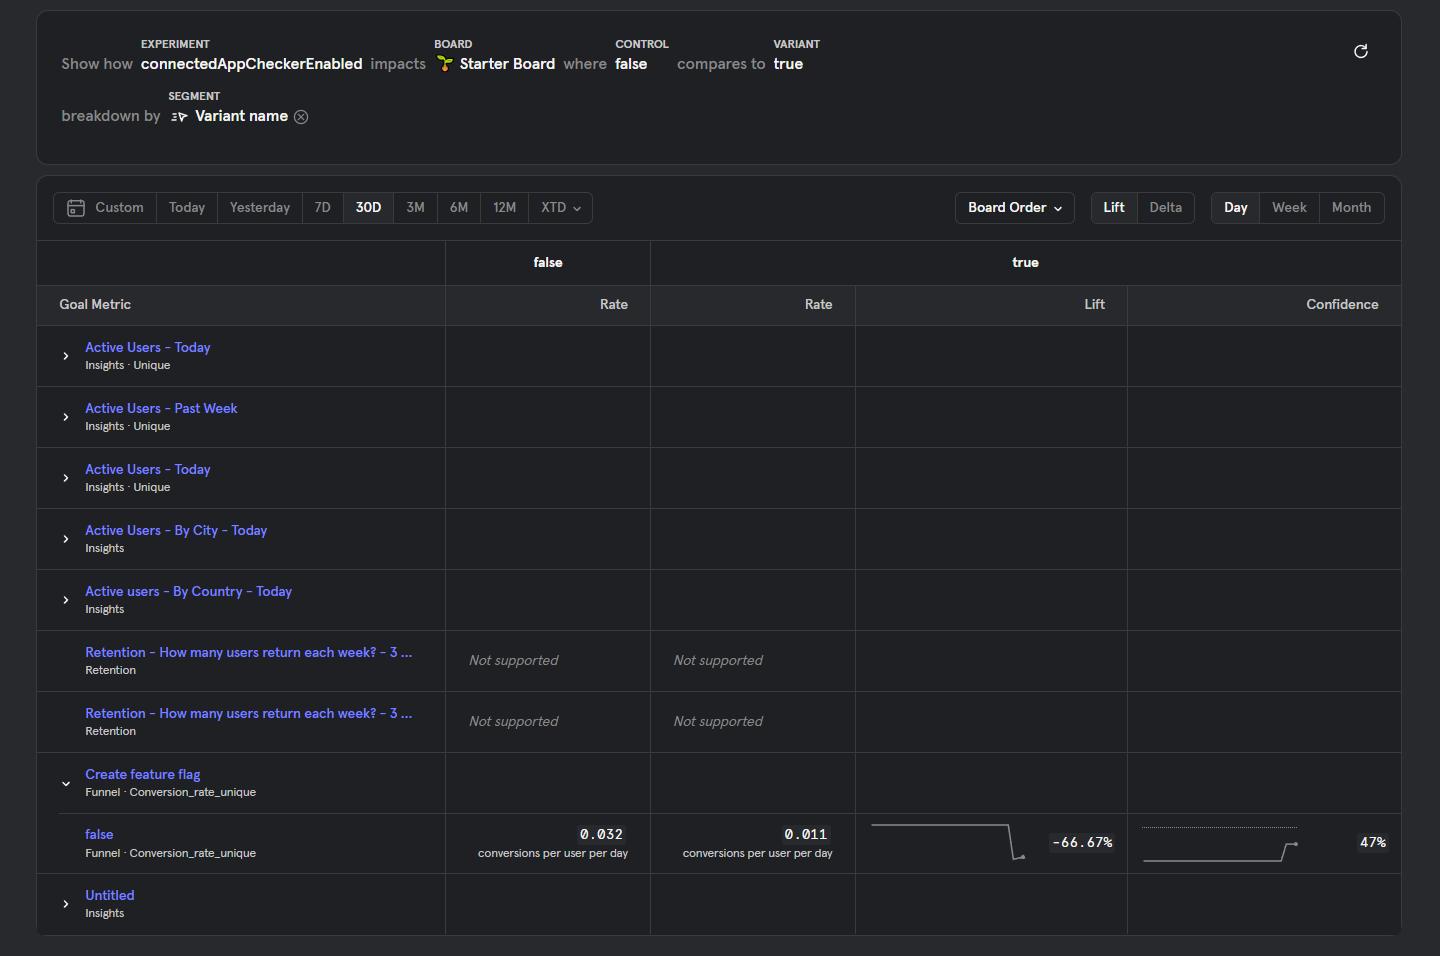1440x956 pixels.
Task: Switch results to Delta view
Action: point(1165,207)
